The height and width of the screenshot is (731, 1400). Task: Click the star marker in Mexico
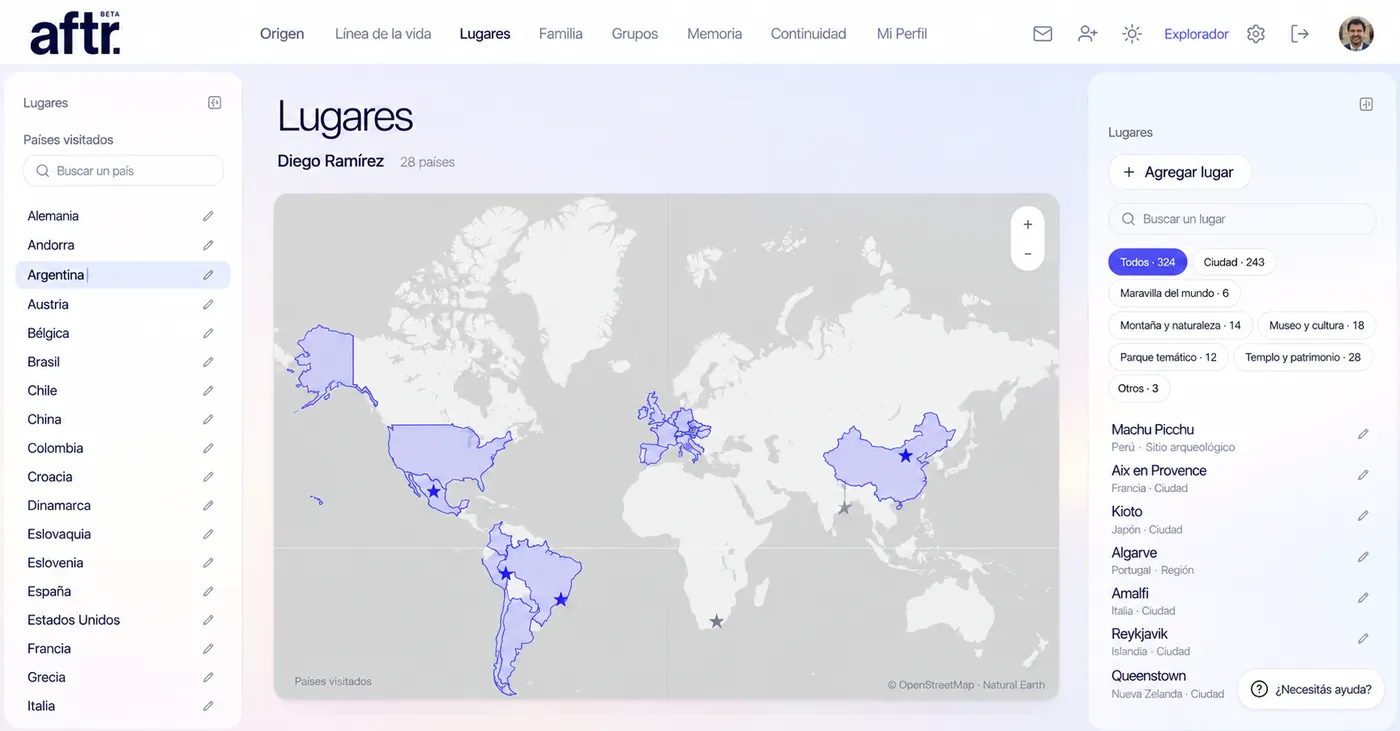tap(434, 492)
